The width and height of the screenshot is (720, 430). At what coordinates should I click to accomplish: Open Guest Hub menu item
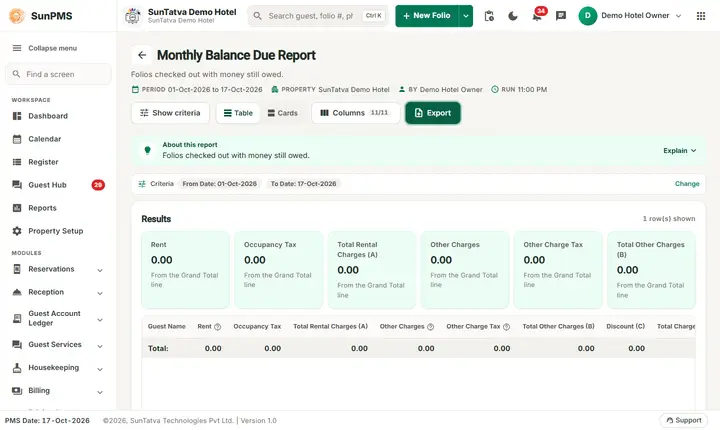click(x=58, y=185)
